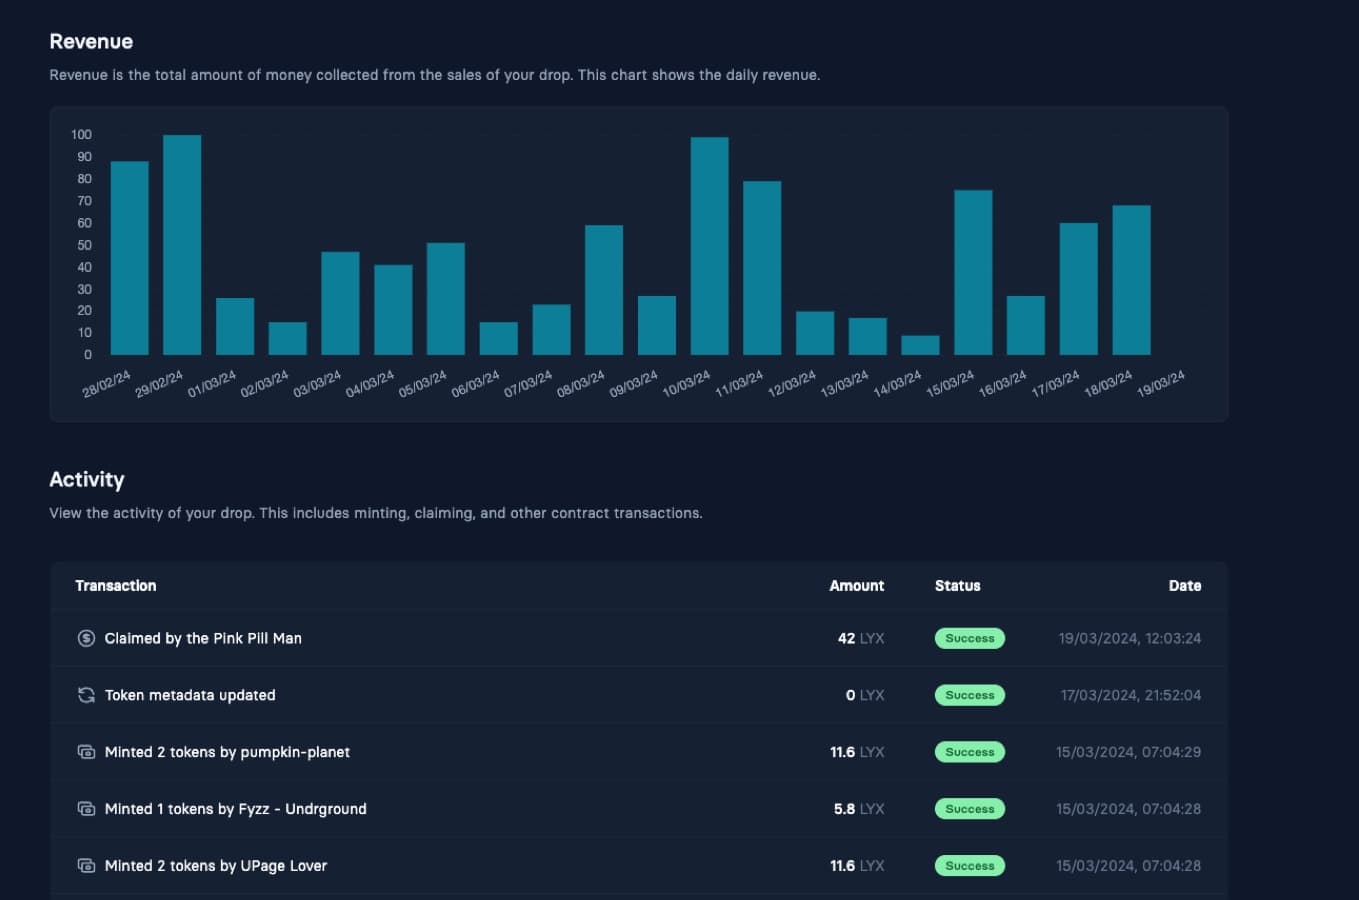Click the Revenue section heading

tap(91, 41)
